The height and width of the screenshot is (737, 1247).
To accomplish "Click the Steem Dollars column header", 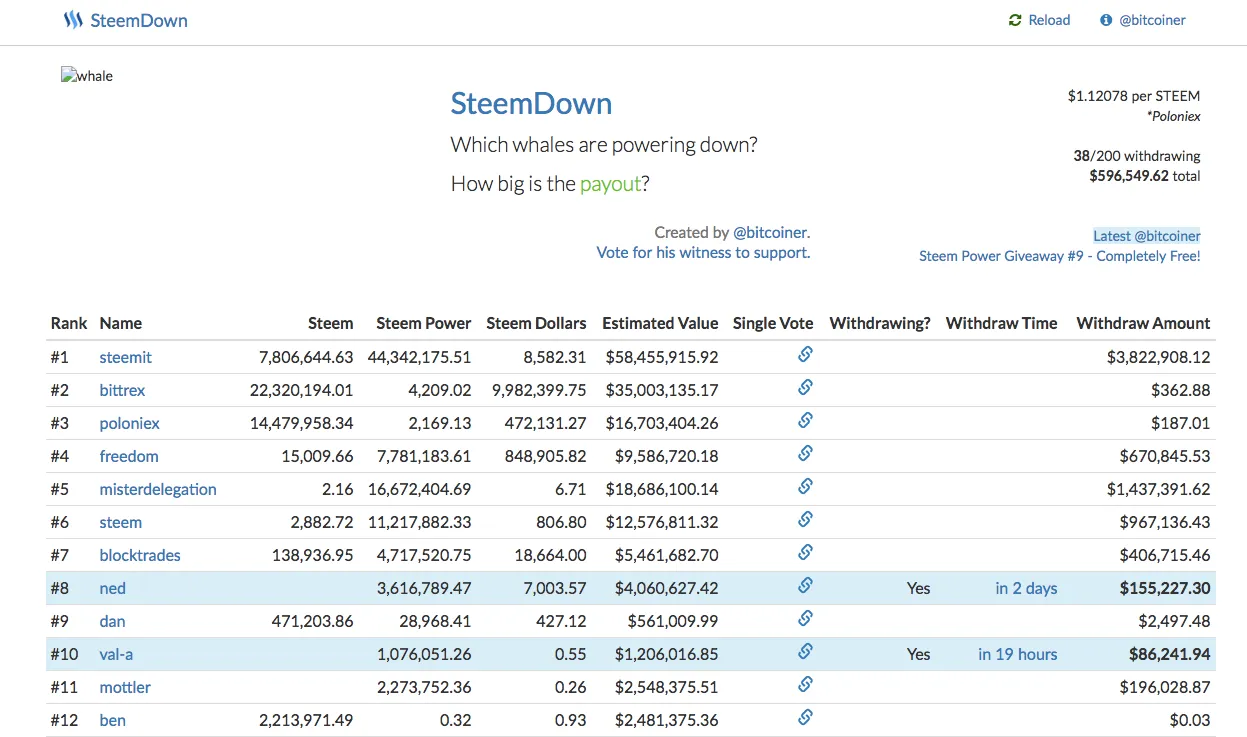I will (x=536, y=323).
